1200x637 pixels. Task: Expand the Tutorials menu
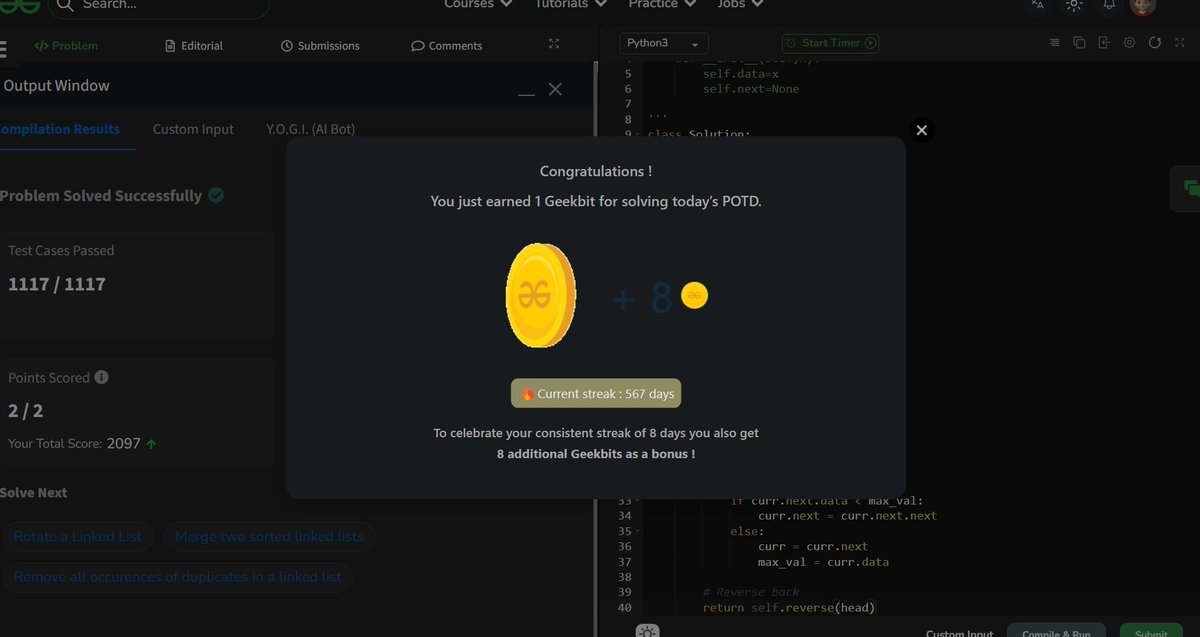[x=571, y=4]
